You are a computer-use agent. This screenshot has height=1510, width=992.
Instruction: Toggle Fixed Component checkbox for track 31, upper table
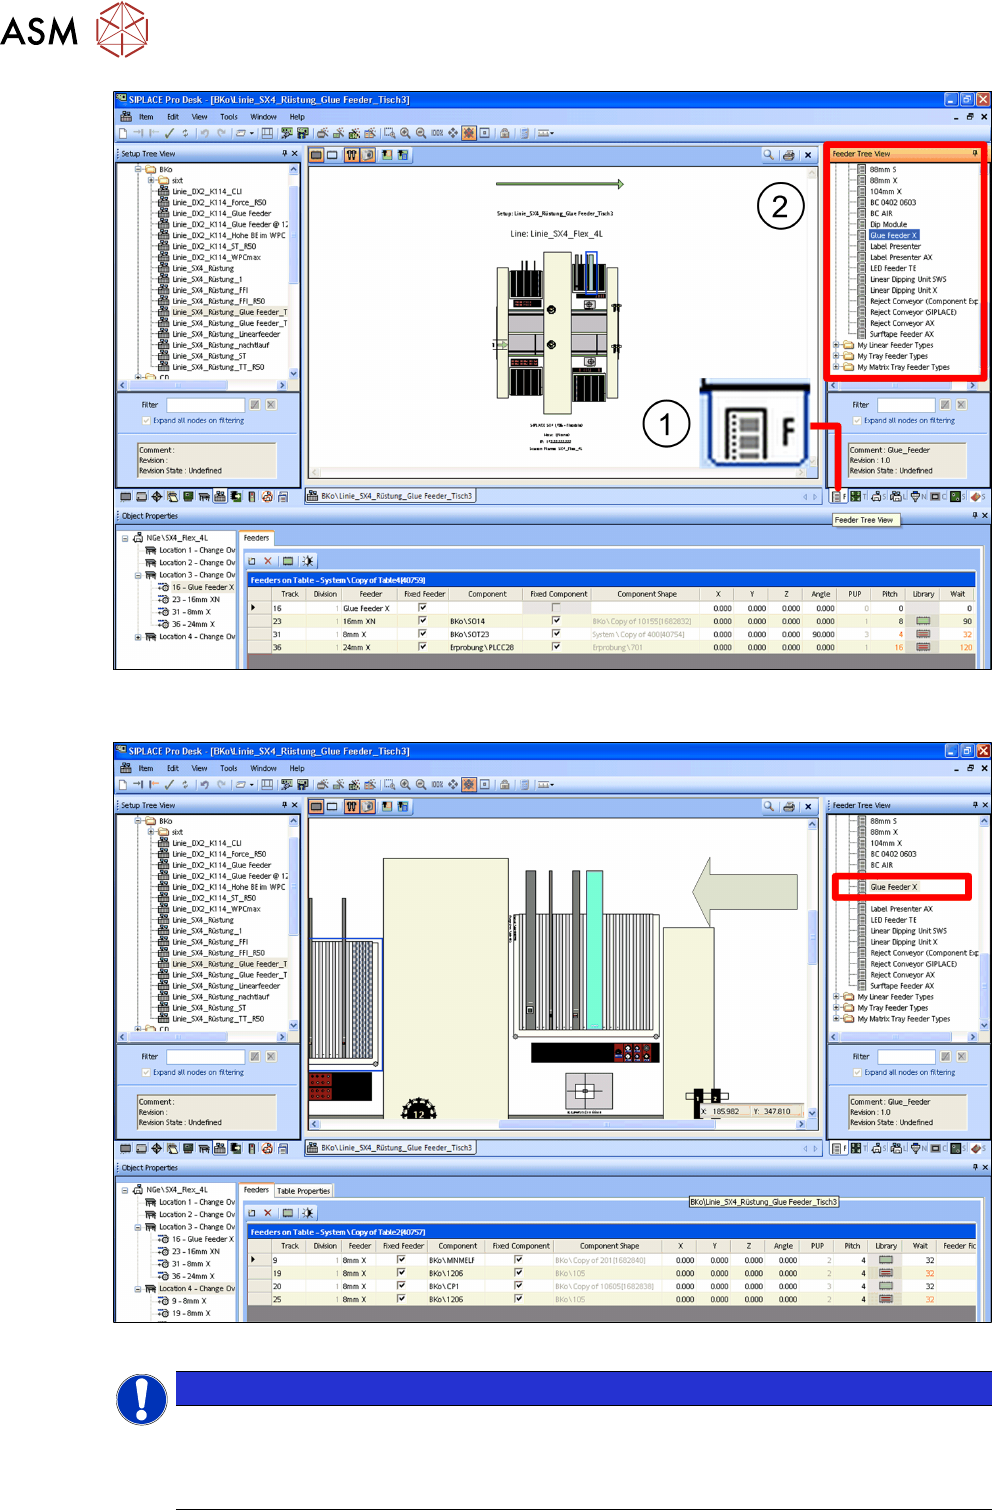coord(556,634)
